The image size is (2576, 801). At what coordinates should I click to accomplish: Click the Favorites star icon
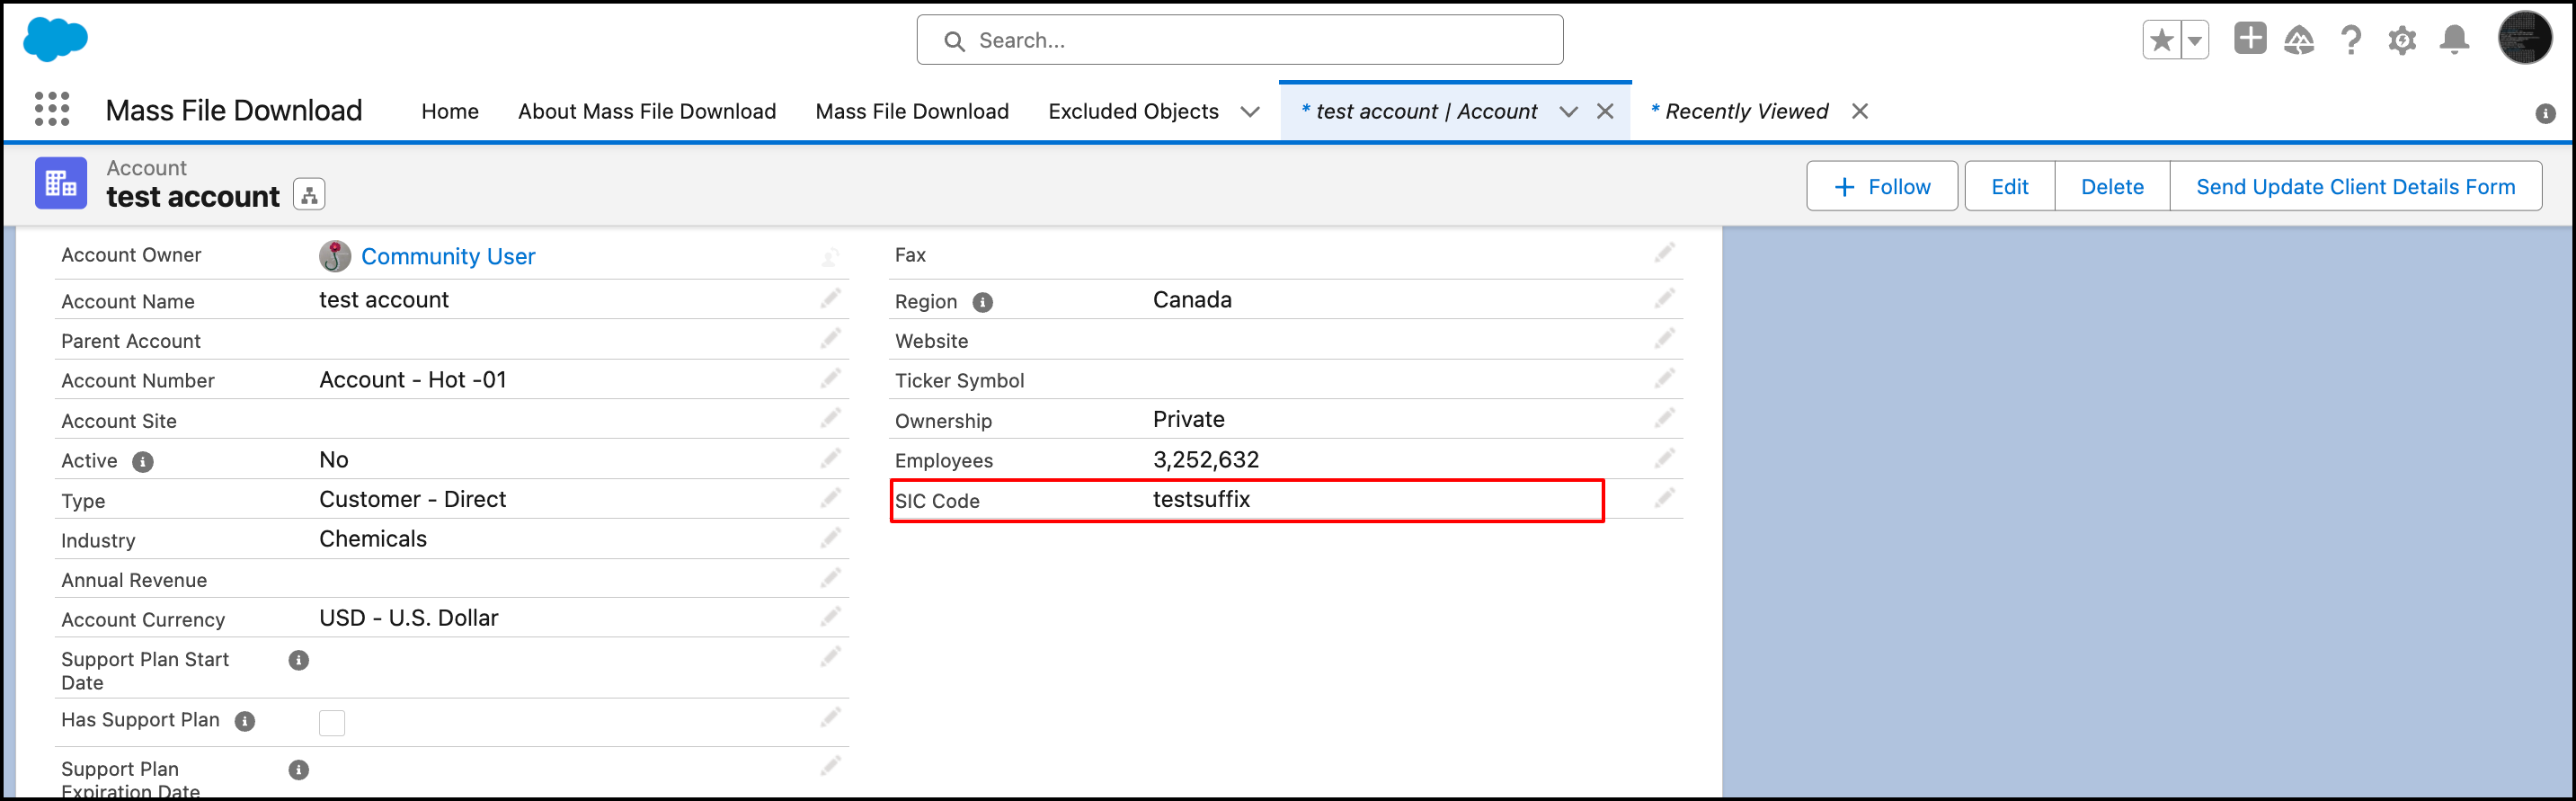[2161, 40]
